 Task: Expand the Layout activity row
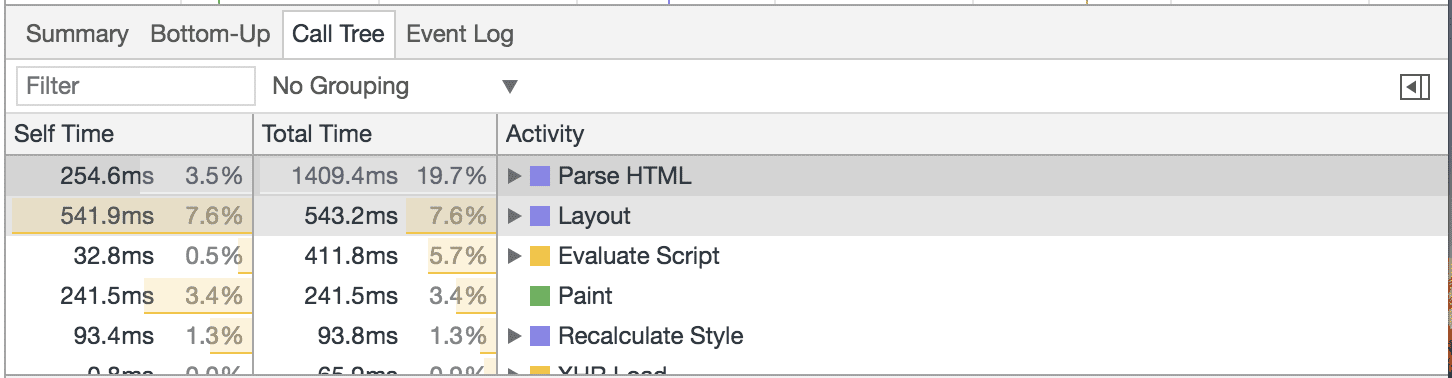click(515, 216)
